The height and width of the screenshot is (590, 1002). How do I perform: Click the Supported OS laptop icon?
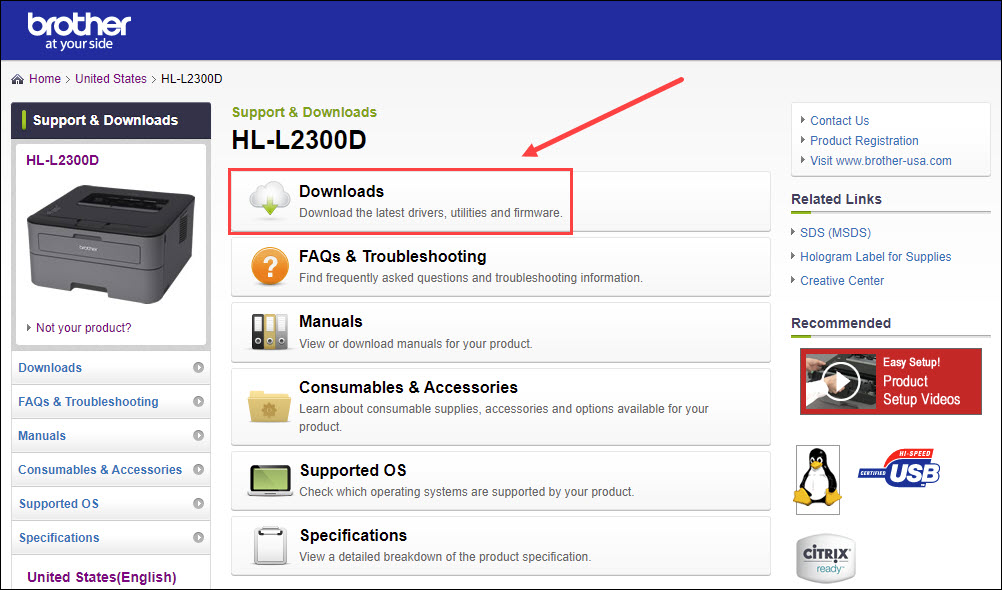tap(269, 480)
